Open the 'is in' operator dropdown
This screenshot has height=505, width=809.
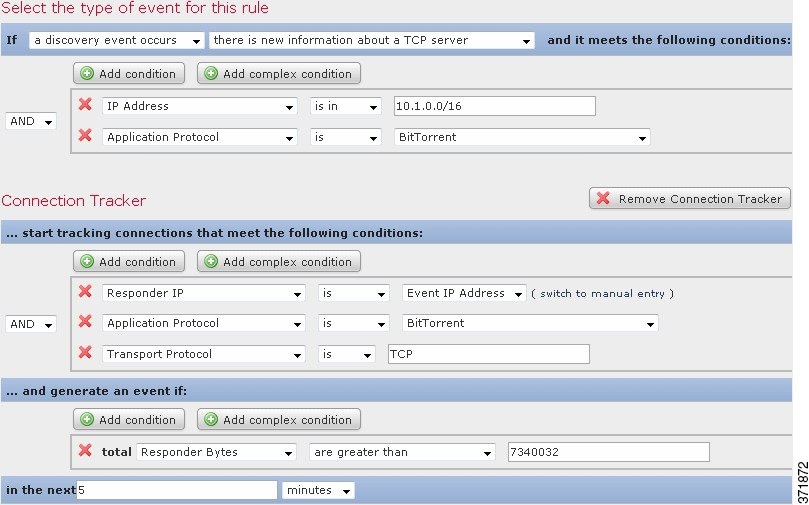pos(346,106)
